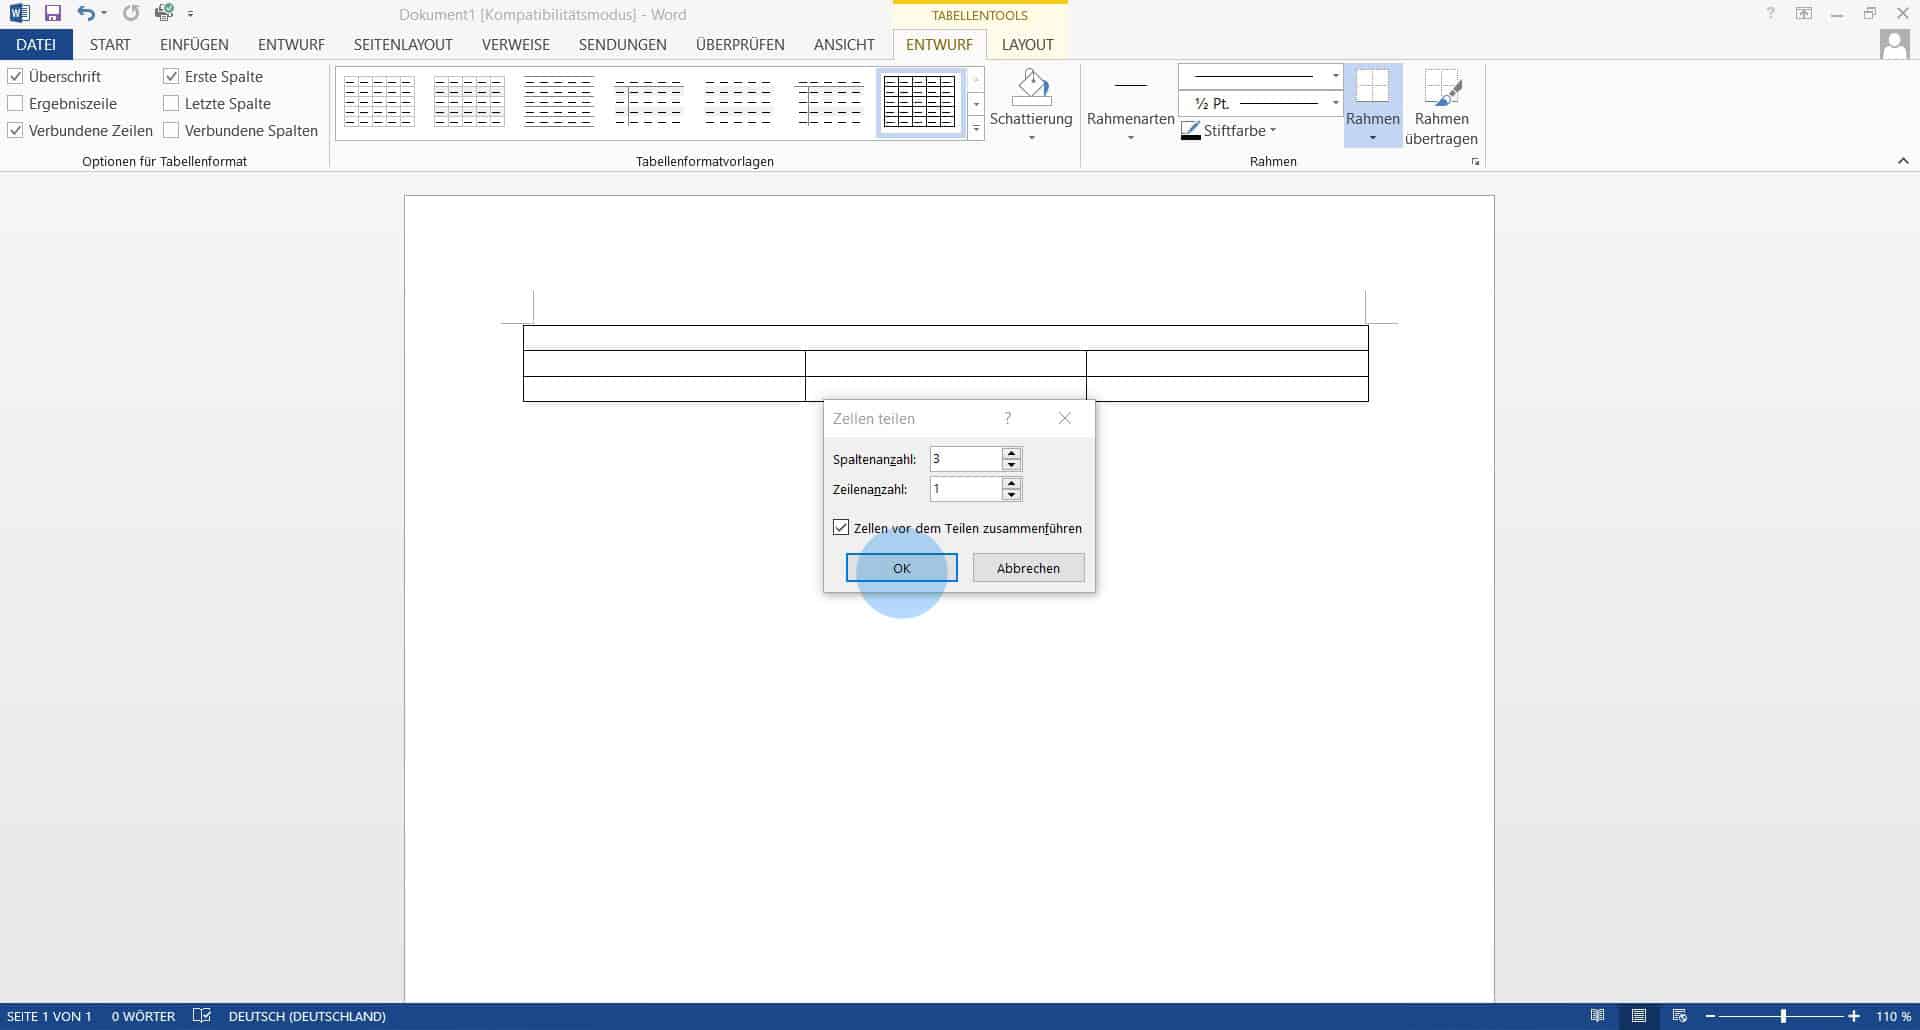Click the Stiftfarbe pen color icon
The image size is (1920, 1030).
click(1190, 131)
